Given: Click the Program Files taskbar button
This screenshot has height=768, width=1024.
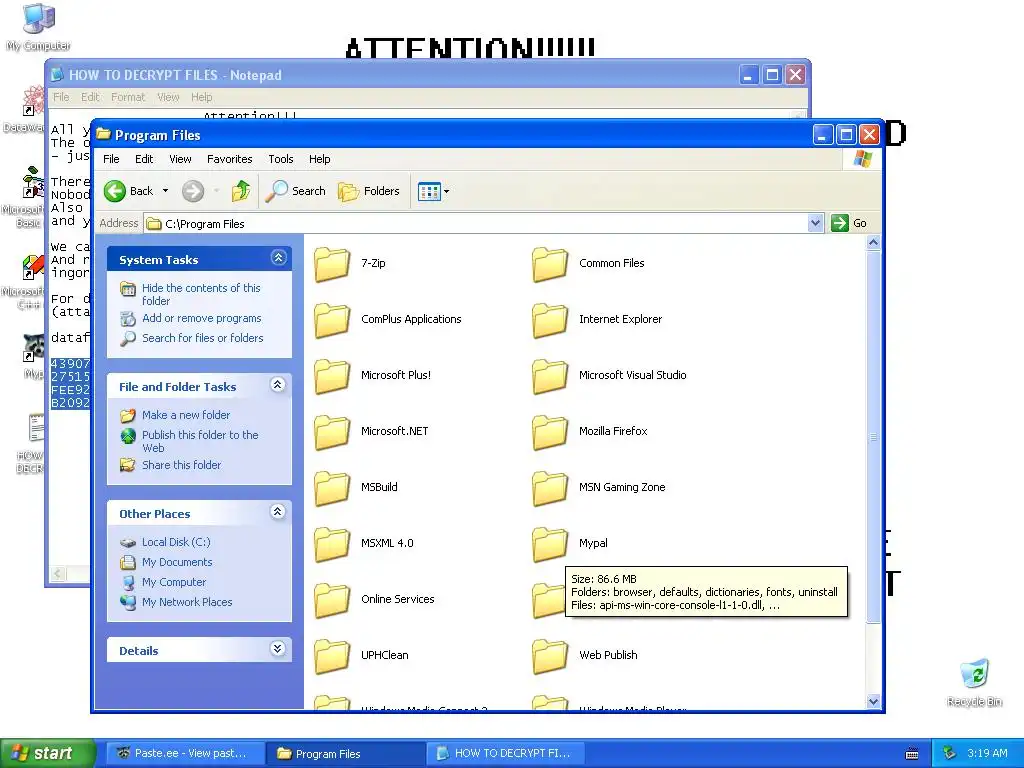Looking at the screenshot, I should pyautogui.click(x=345, y=753).
